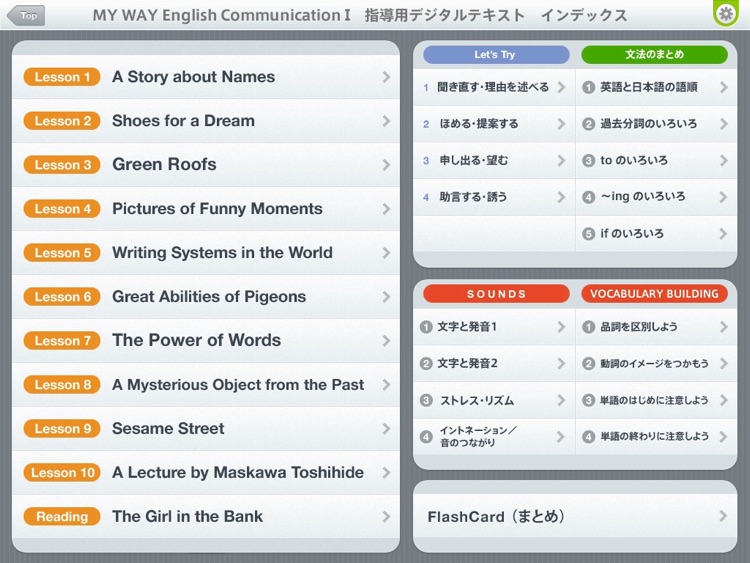Screen dimensions: 750x563
Task: Open FlashCard (まとめ)
Action: tap(575, 517)
